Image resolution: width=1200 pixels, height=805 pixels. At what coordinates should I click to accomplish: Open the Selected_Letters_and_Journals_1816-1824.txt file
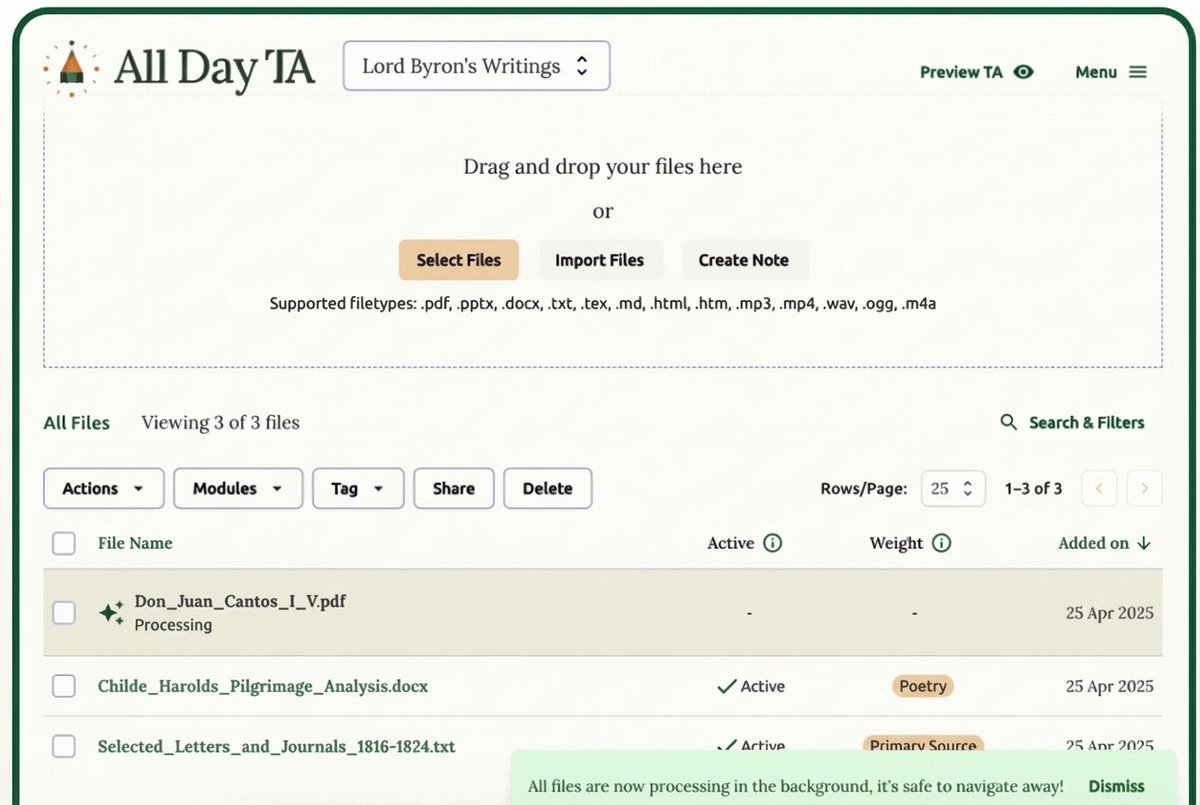[x=276, y=746]
